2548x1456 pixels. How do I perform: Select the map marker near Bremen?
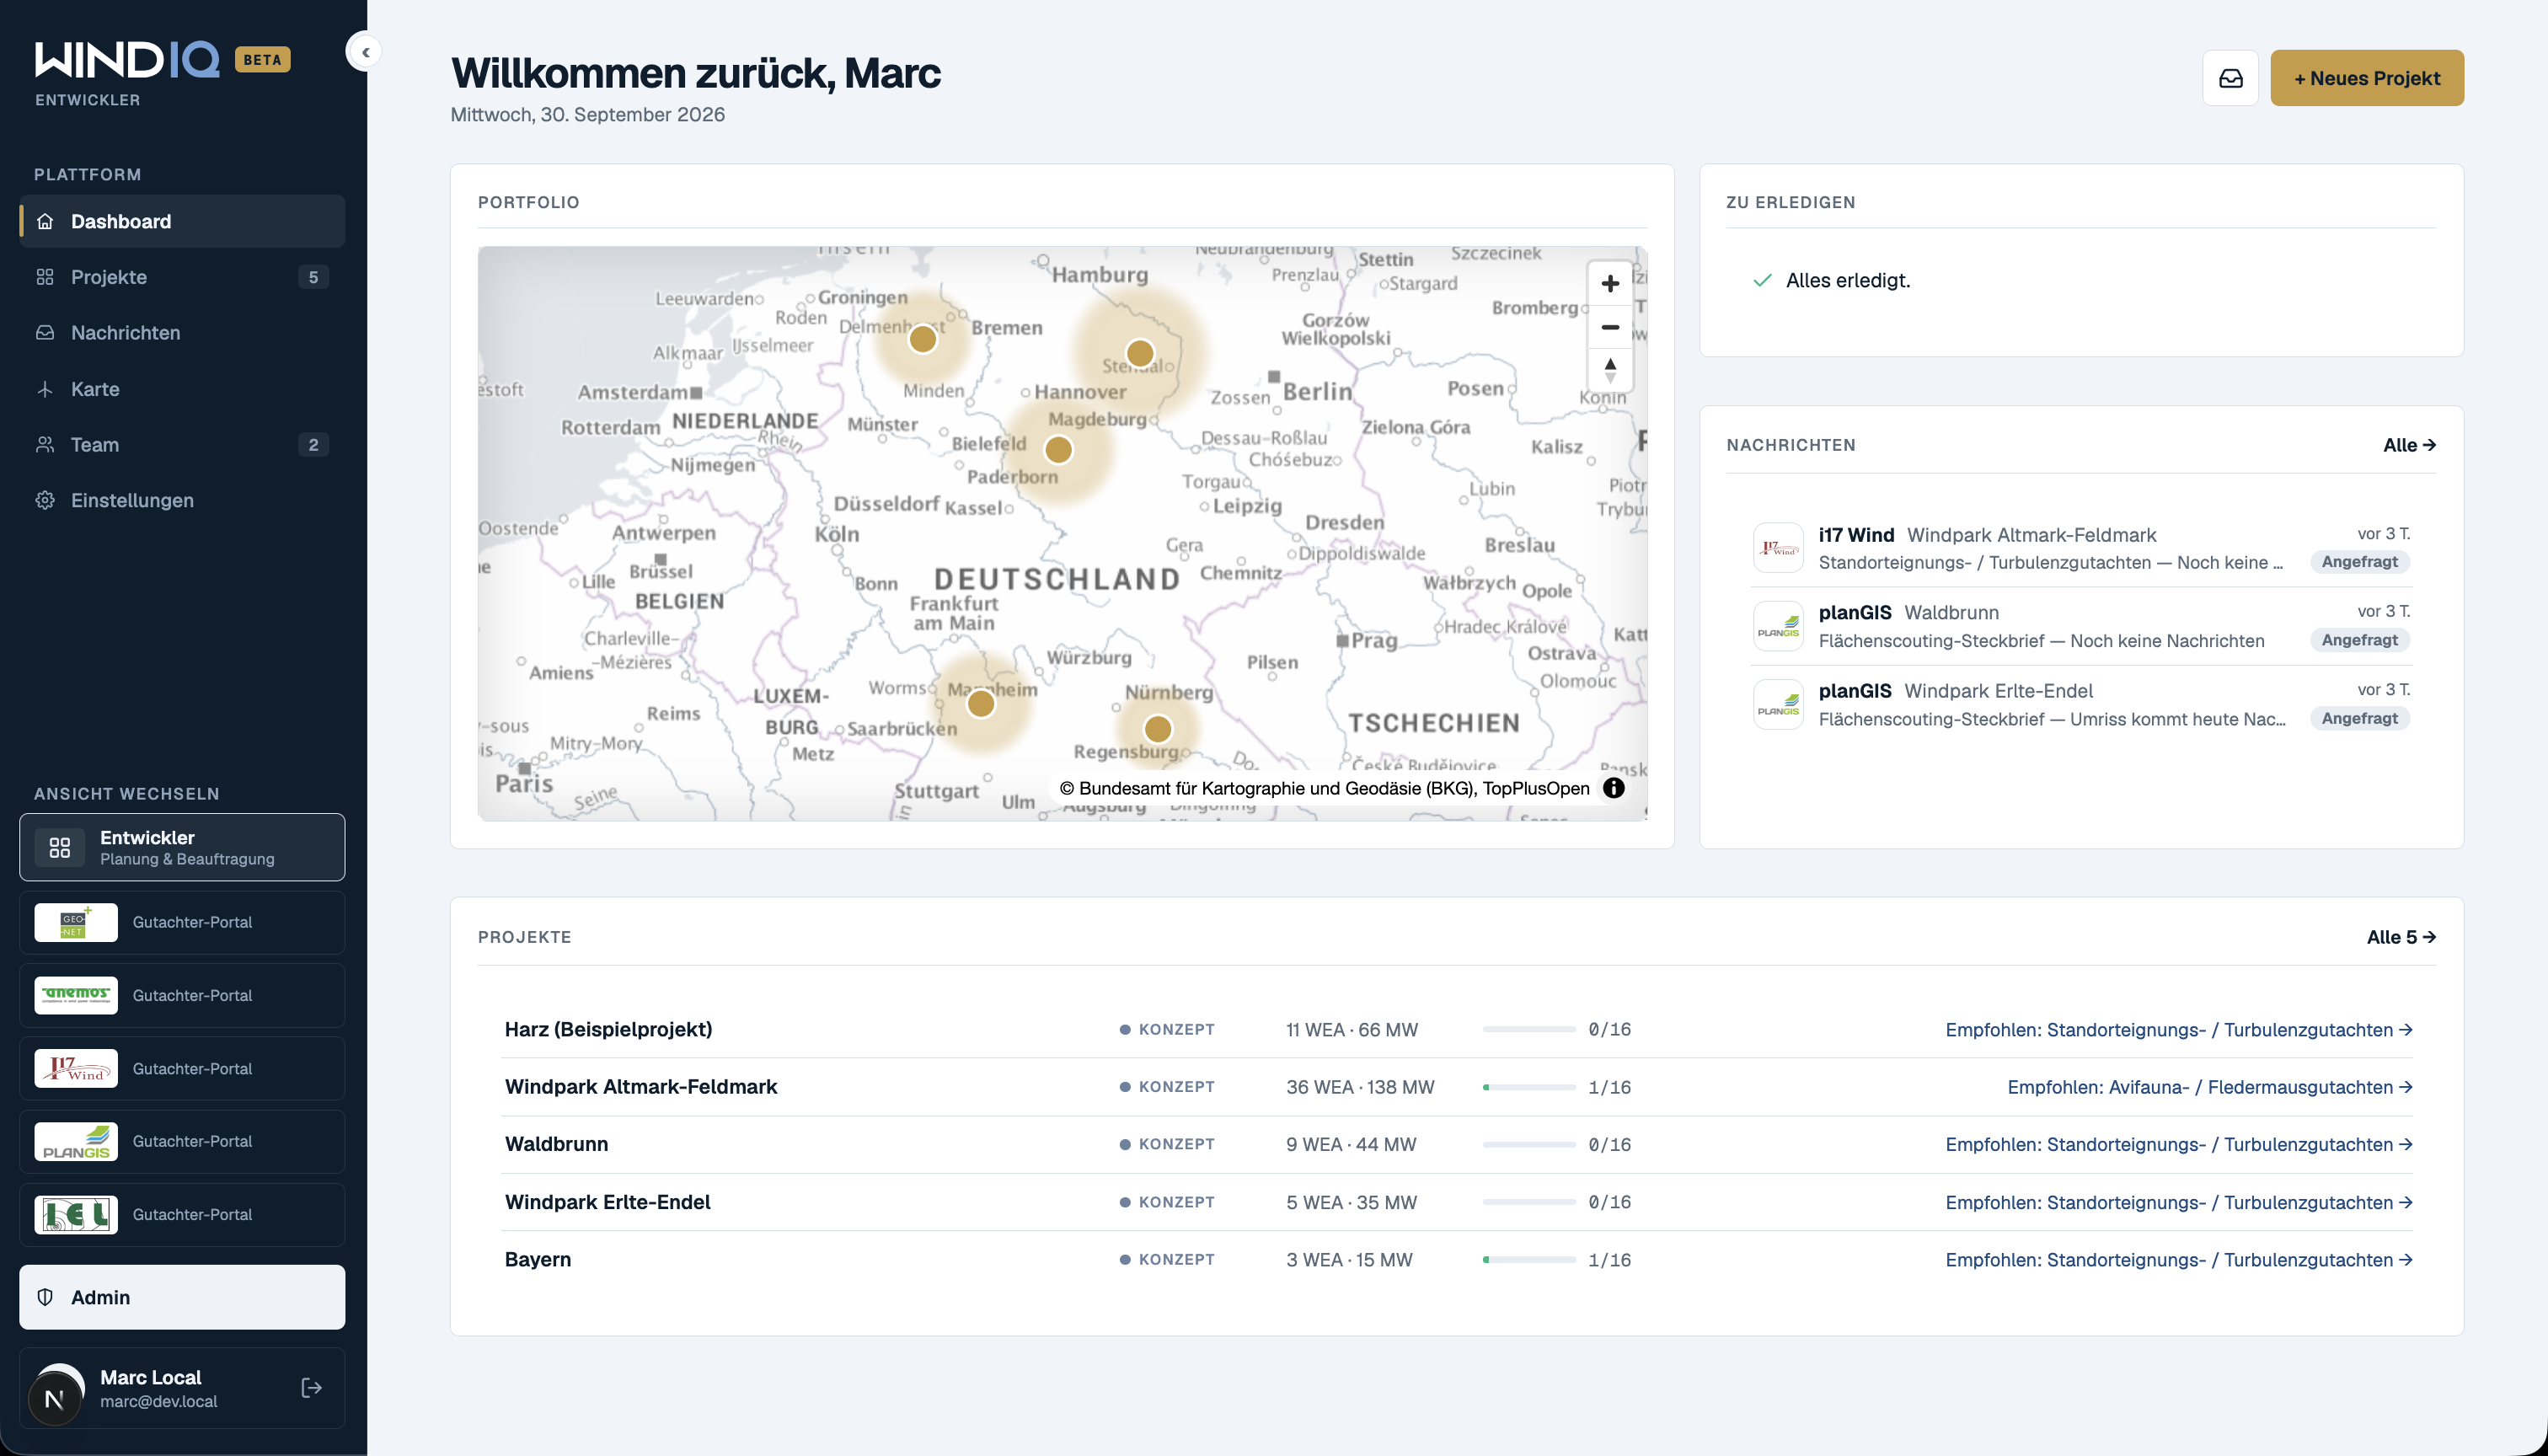click(922, 339)
